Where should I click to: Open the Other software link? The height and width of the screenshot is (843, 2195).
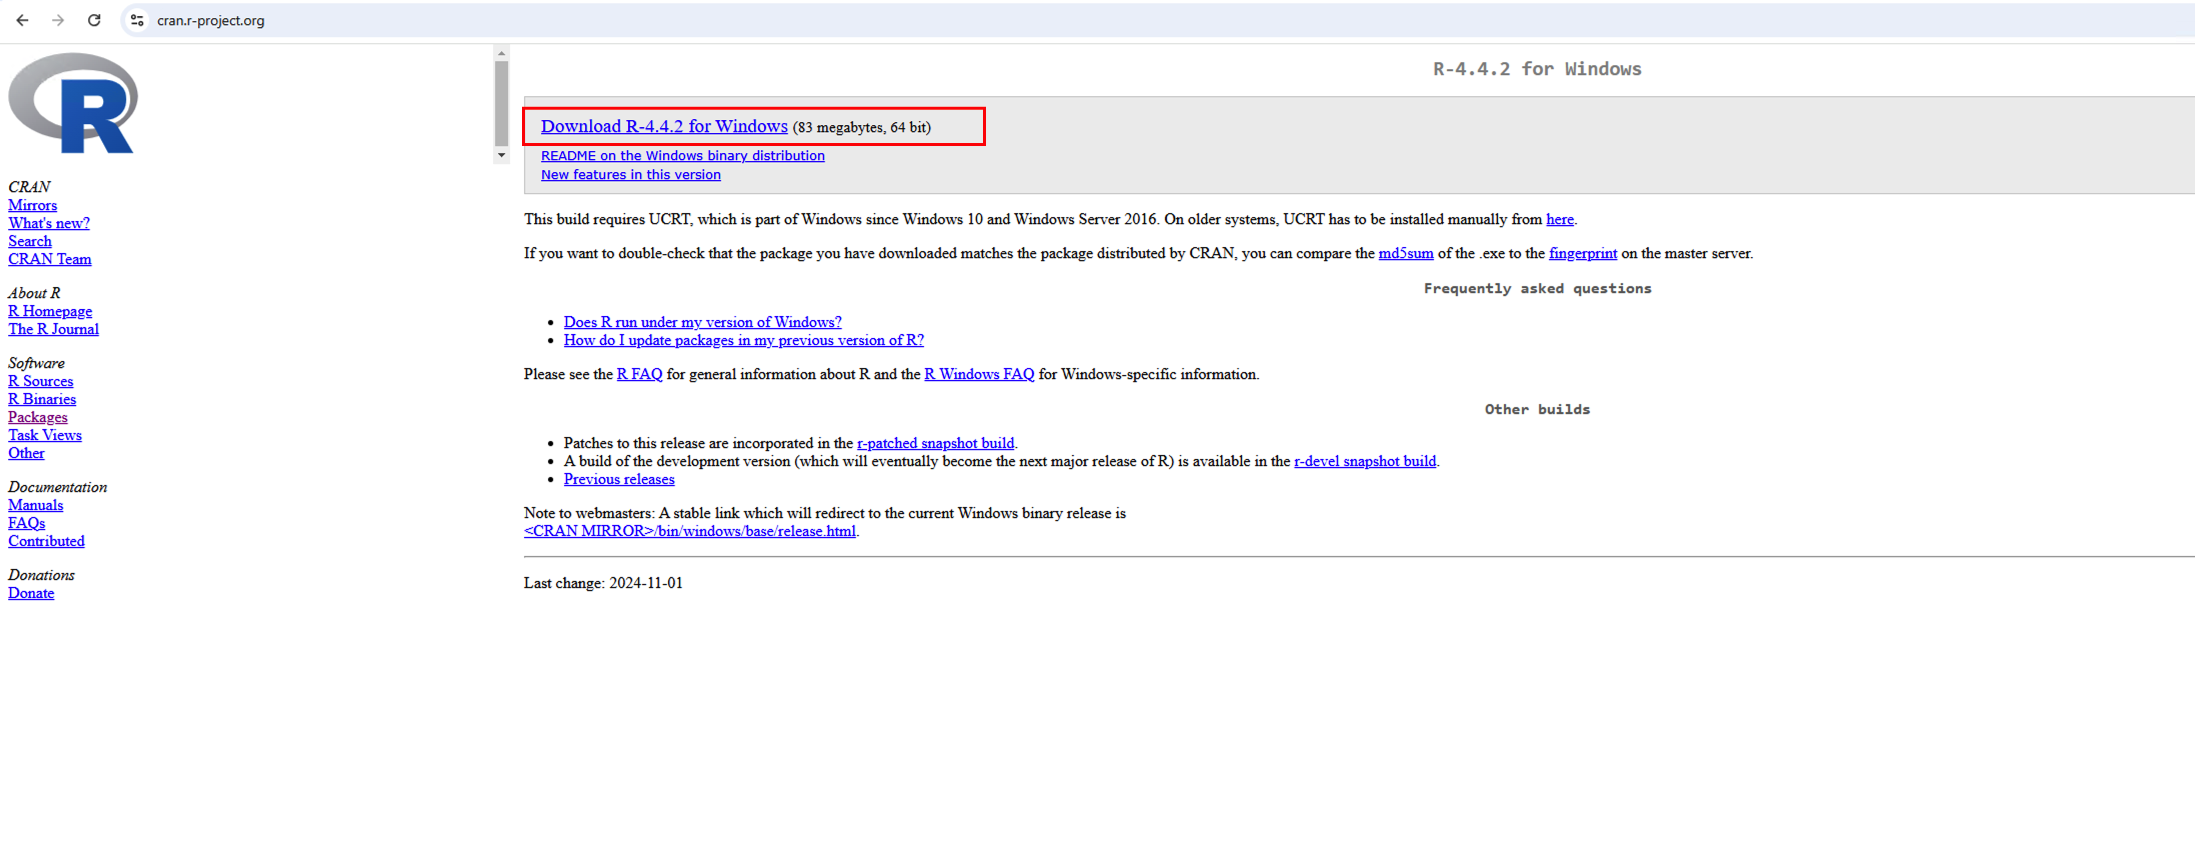pyautogui.click(x=27, y=453)
